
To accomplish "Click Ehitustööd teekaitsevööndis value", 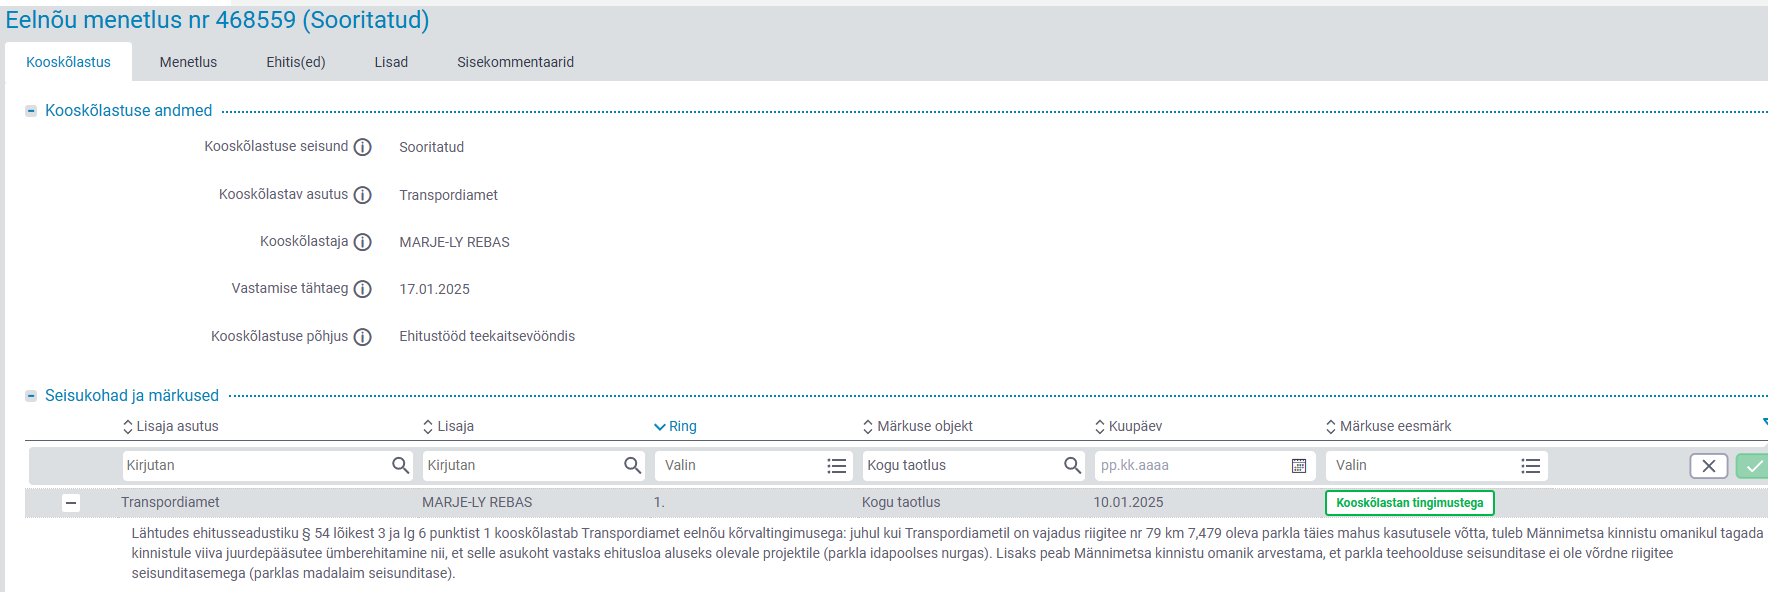I will 487,336.
